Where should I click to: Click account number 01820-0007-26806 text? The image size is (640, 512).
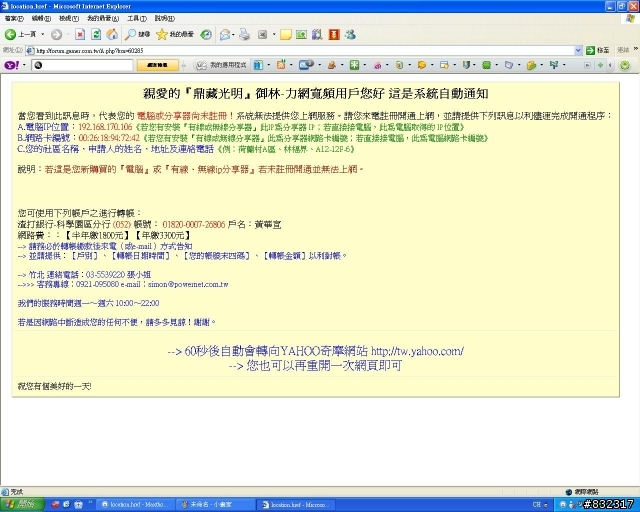coord(194,225)
